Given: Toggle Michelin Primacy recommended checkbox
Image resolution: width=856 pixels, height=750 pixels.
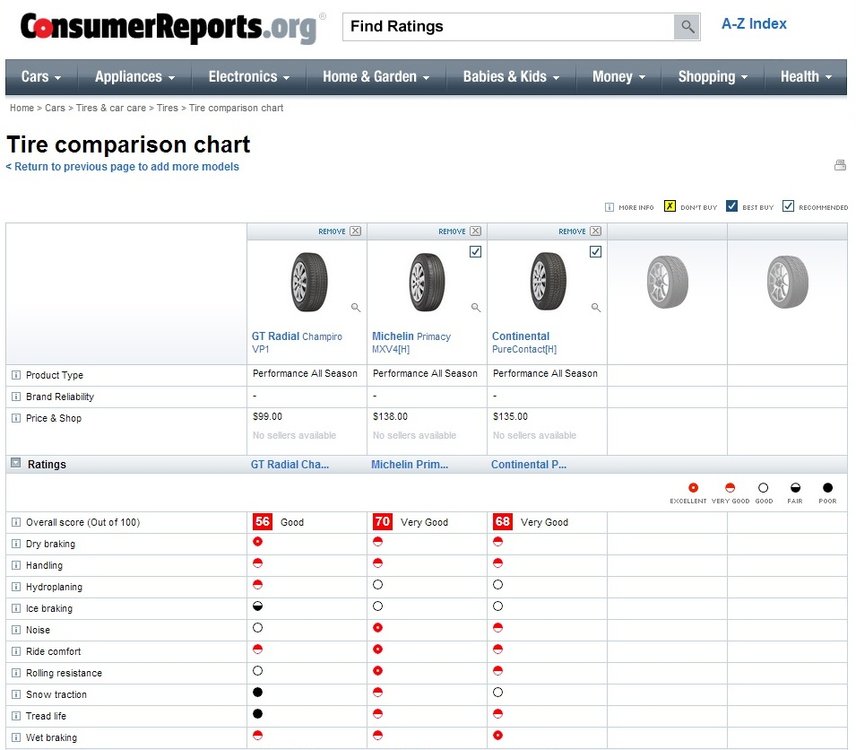Looking at the screenshot, I should tap(475, 252).
